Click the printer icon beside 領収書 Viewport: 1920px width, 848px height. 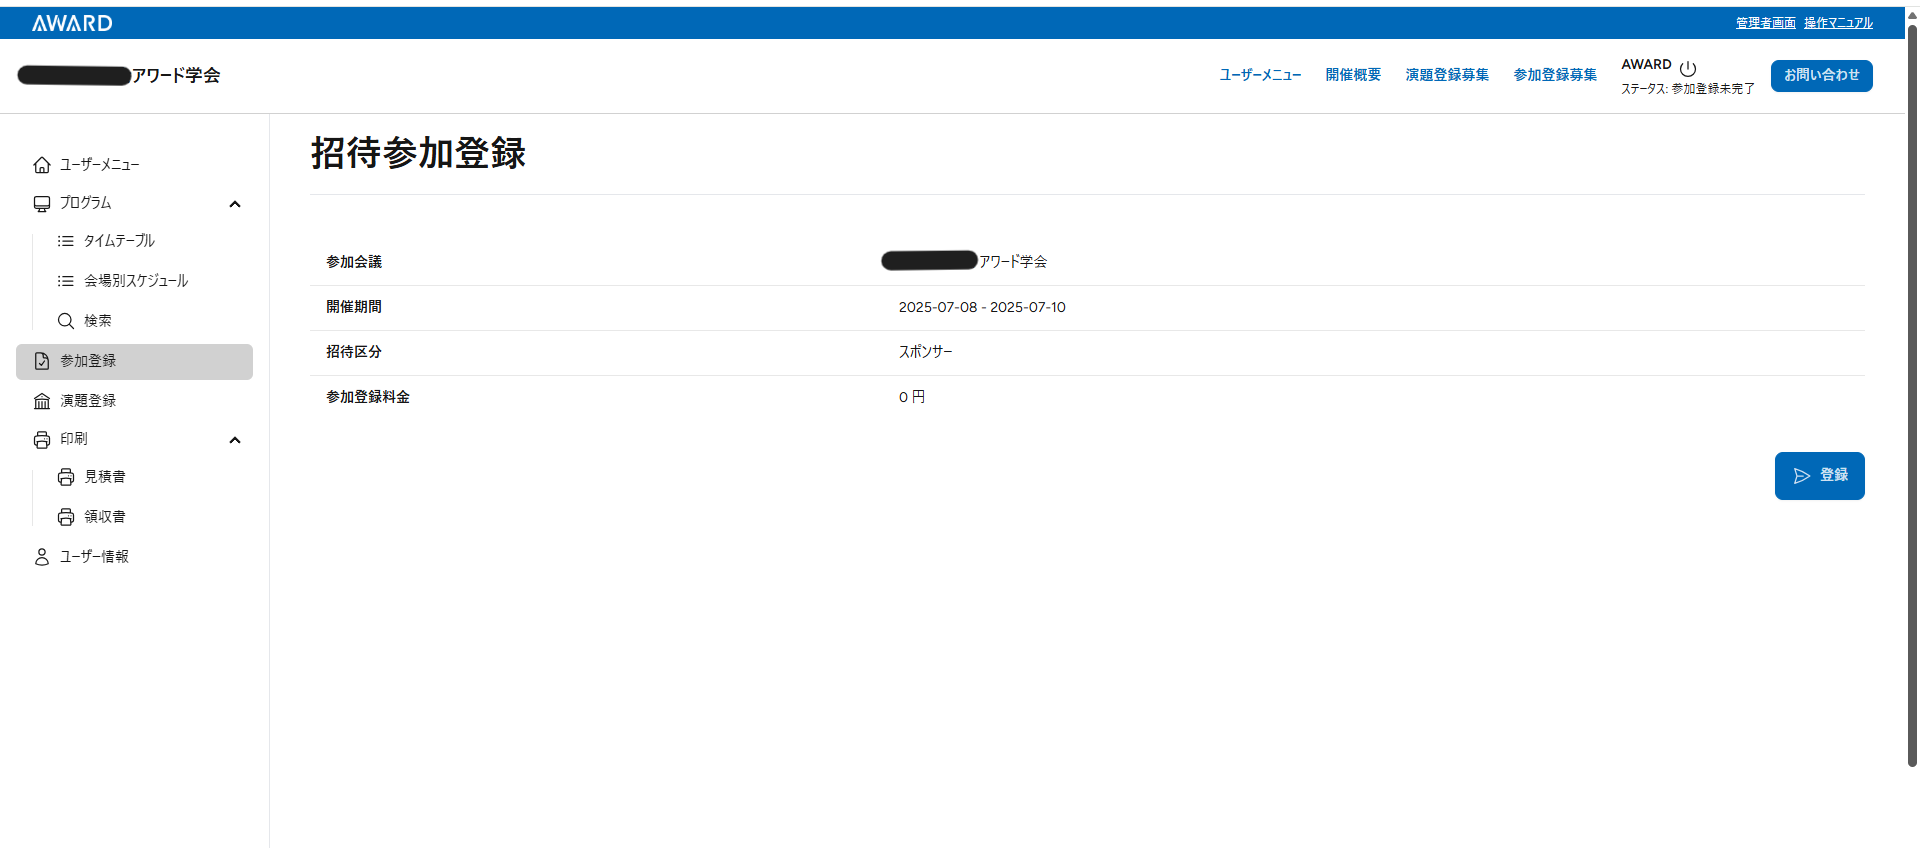pyautogui.click(x=66, y=517)
